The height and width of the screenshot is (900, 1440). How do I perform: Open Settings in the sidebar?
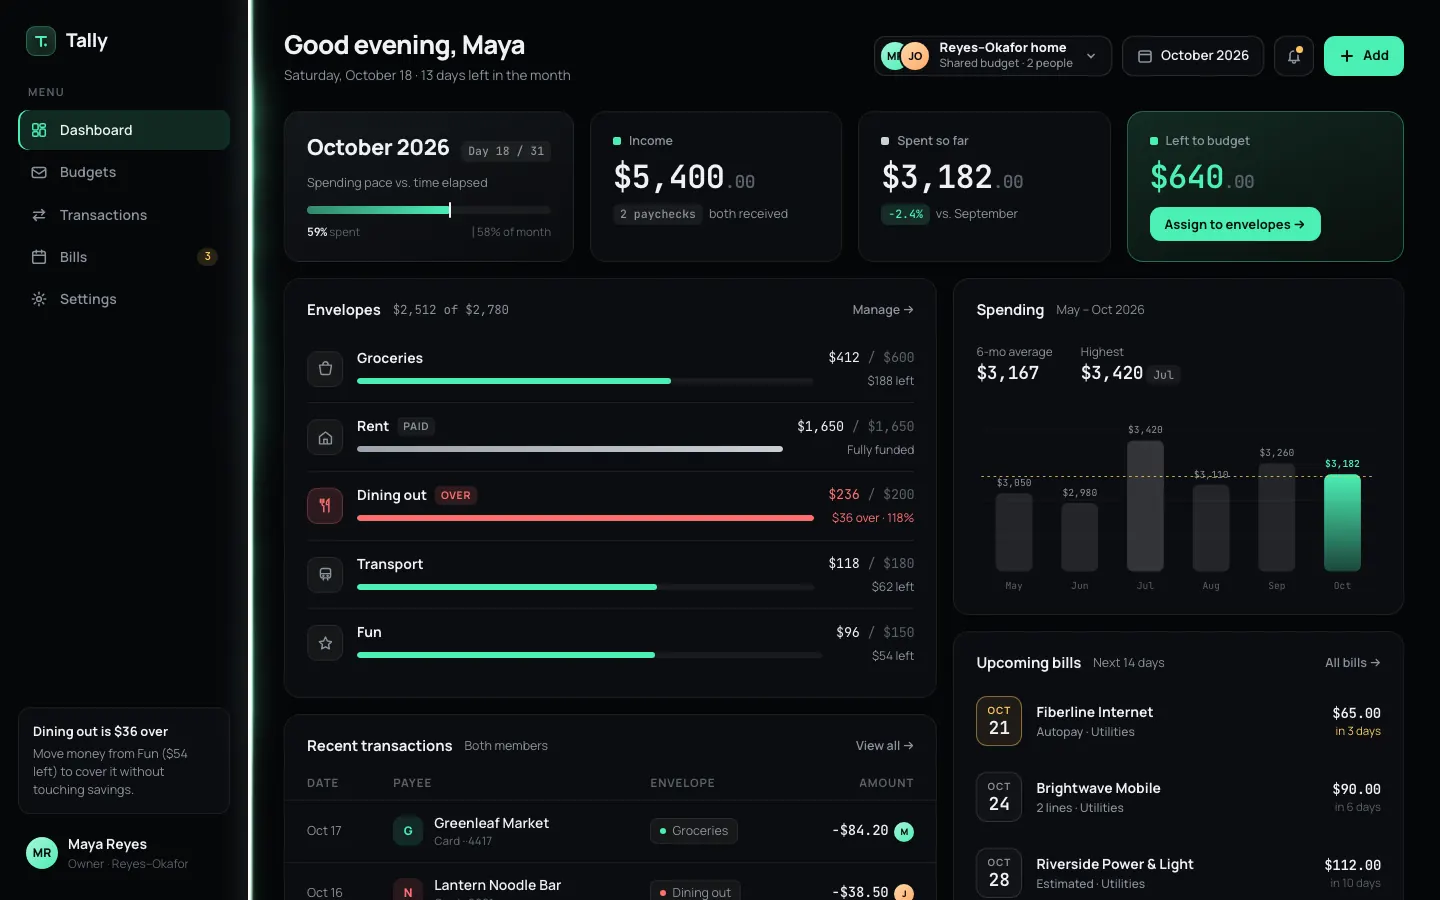tap(124, 299)
